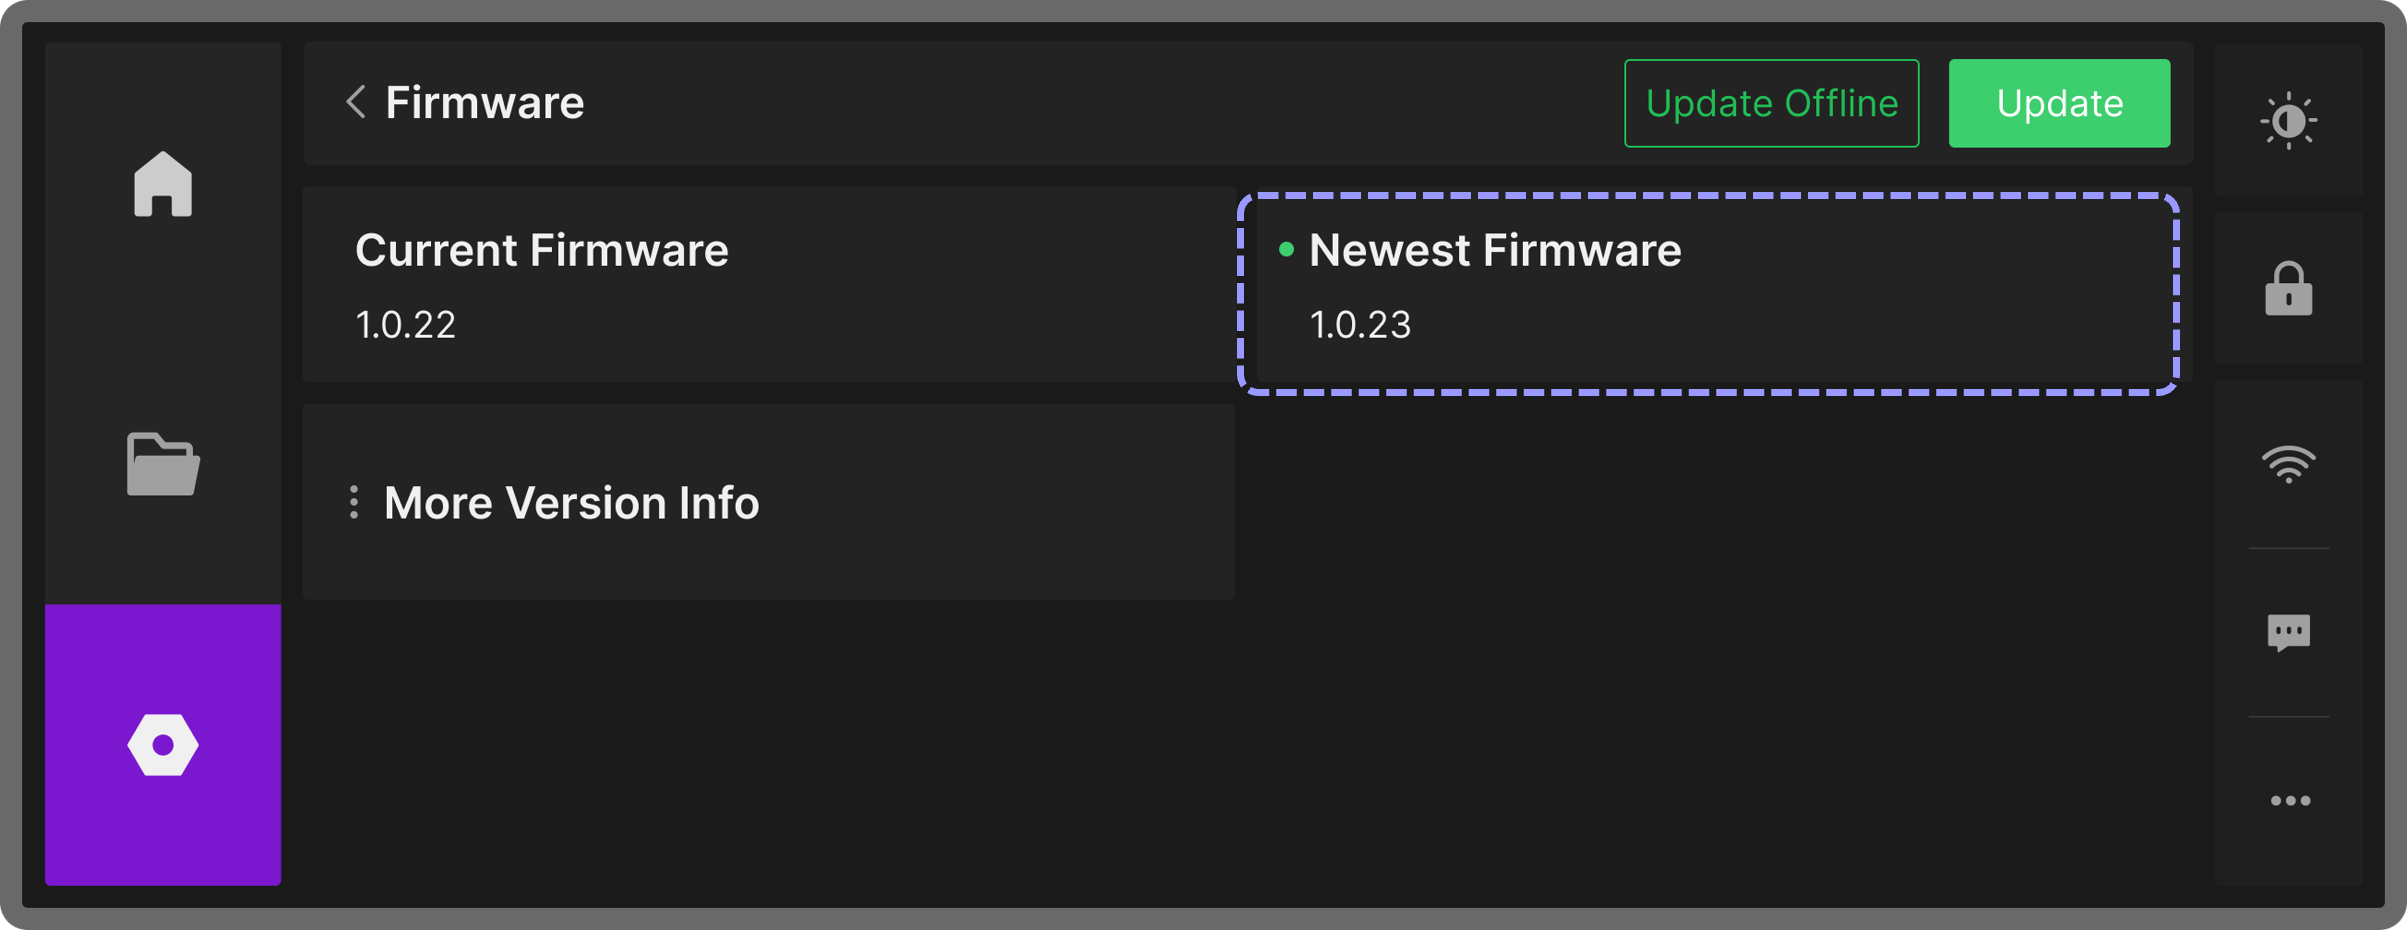The height and width of the screenshot is (930, 2407).
Task: Click the Firmware page title
Action: pyautogui.click(x=485, y=103)
